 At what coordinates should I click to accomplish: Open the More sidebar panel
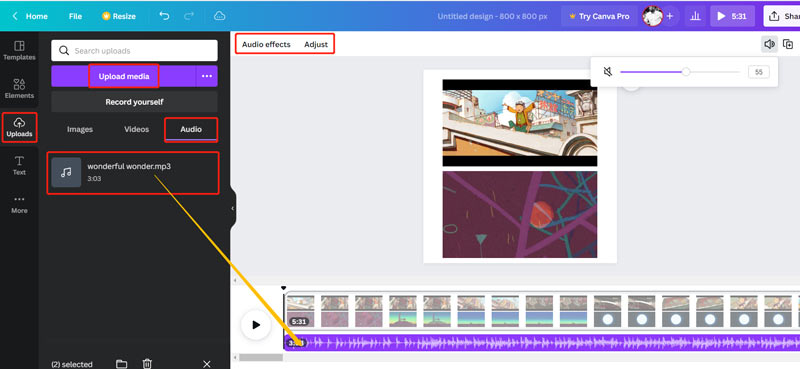tap(19, 204)
